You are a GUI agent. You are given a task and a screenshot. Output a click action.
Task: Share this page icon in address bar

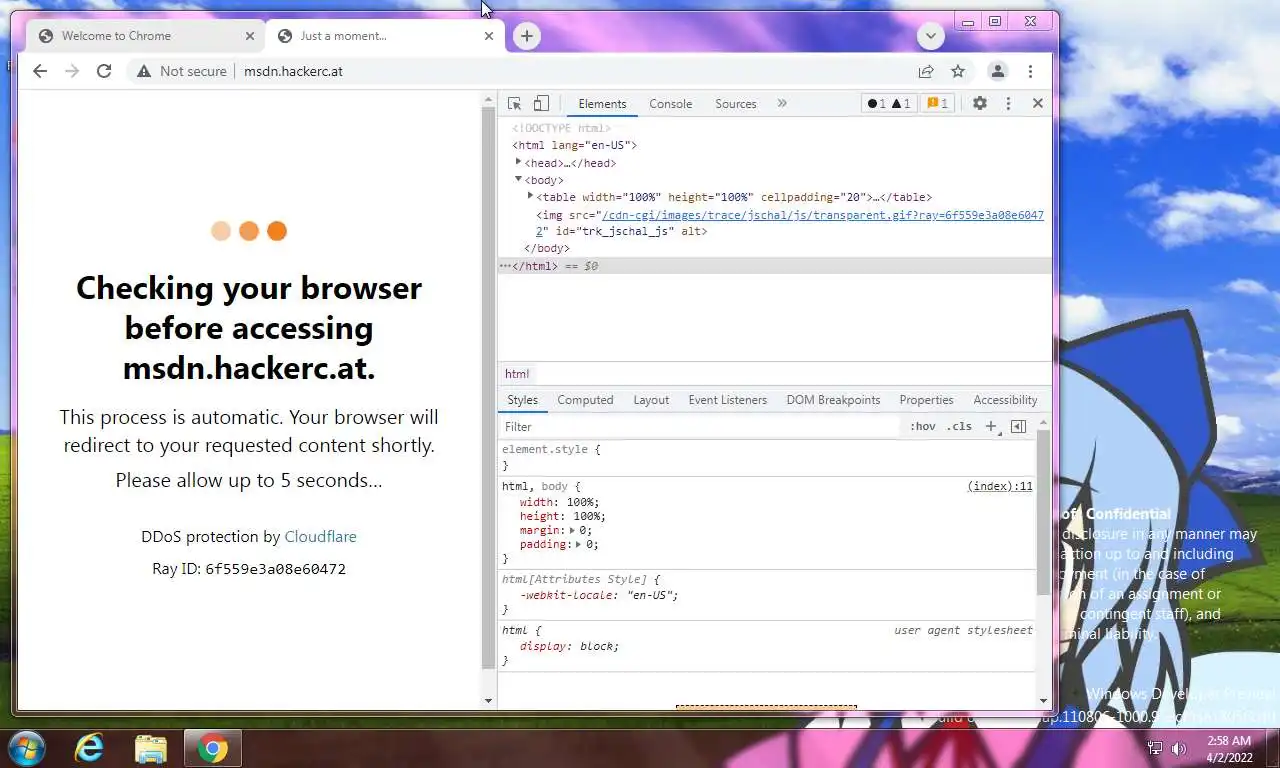tap(926, 71)
